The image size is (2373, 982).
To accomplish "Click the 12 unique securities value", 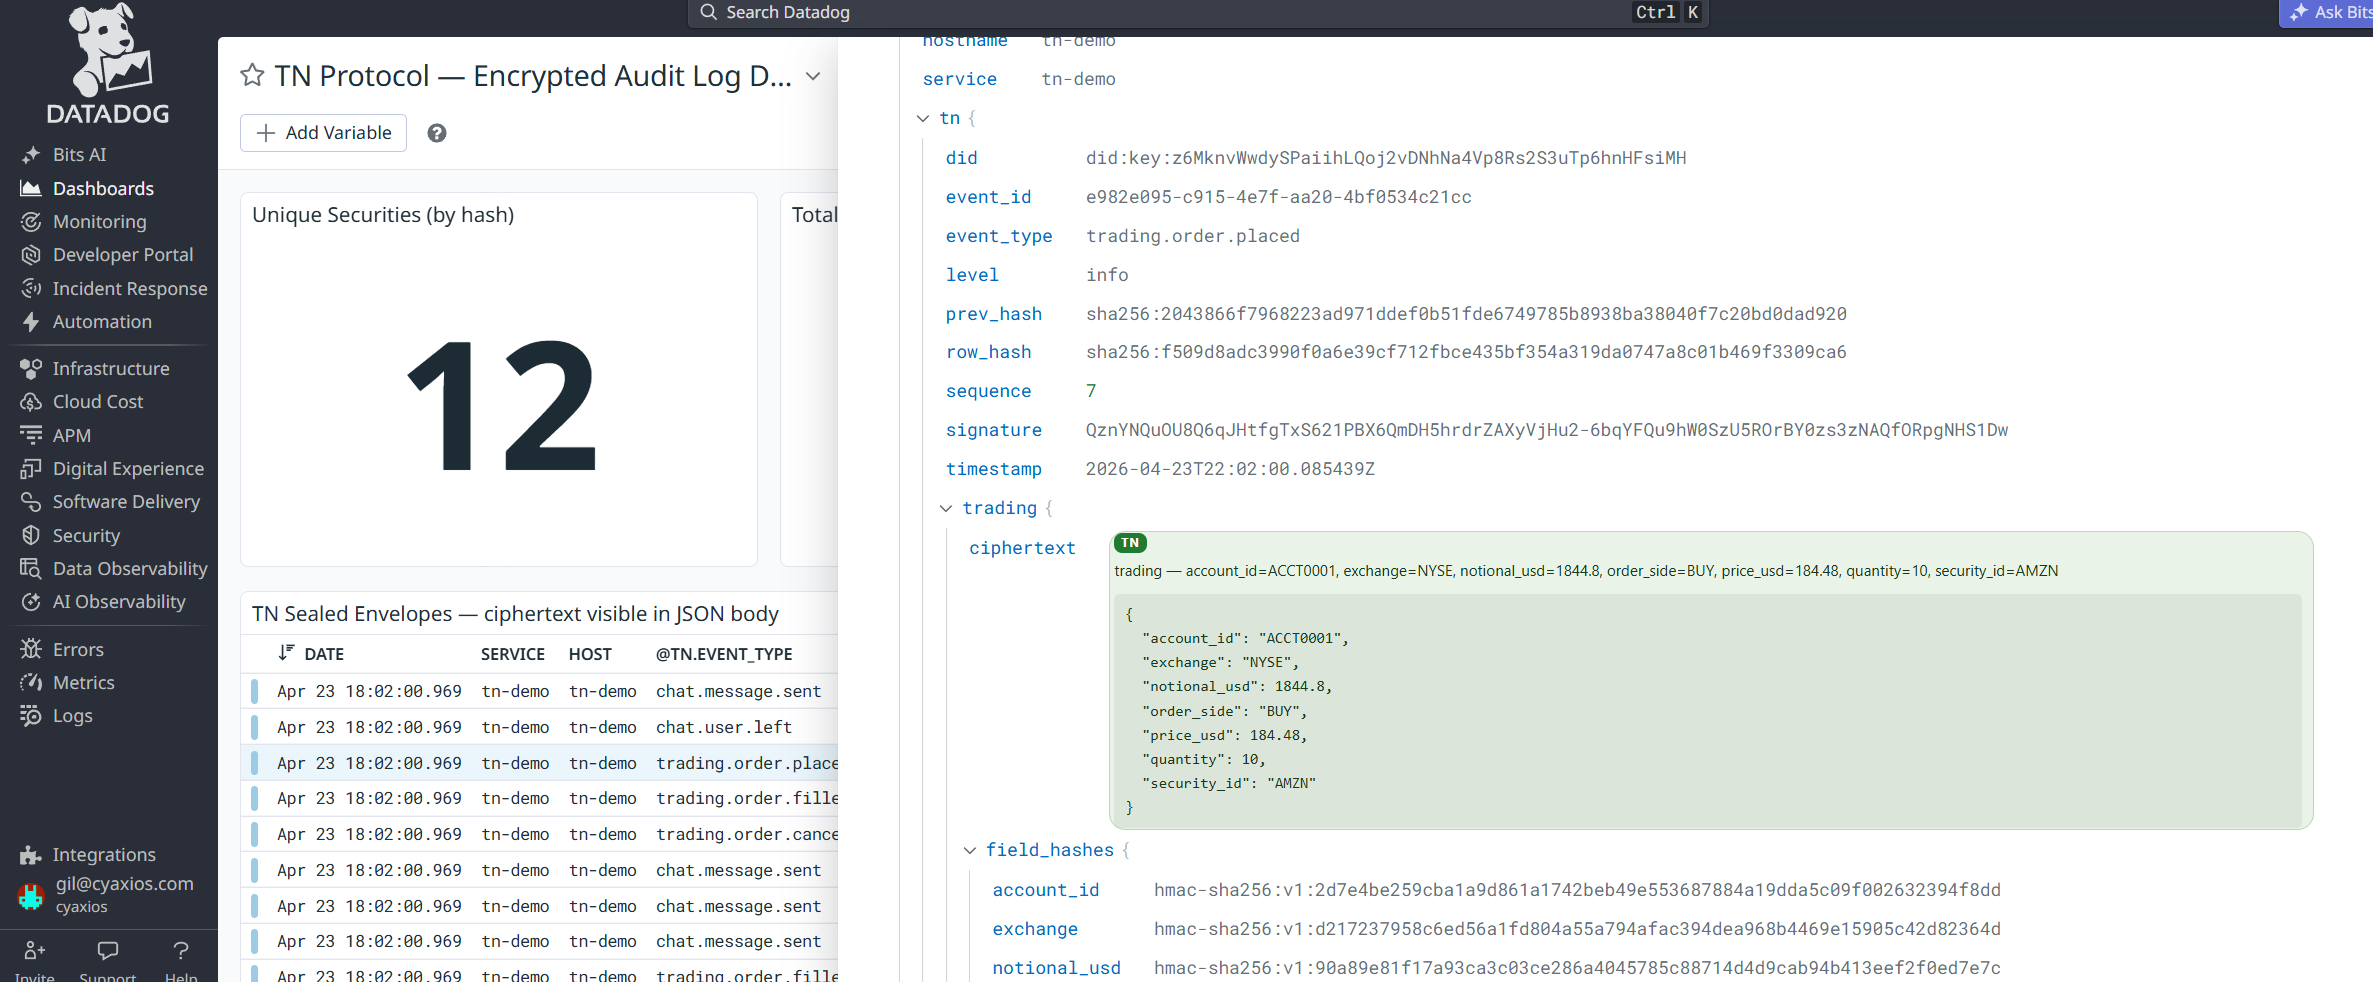I will pyautogui.click(x=500, y=406).
